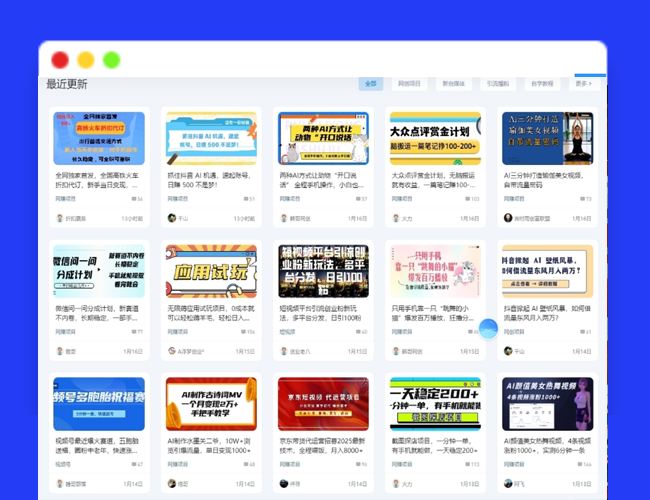
Task: Open 创业老八 author avatar
Action: [x=284, y=351]
